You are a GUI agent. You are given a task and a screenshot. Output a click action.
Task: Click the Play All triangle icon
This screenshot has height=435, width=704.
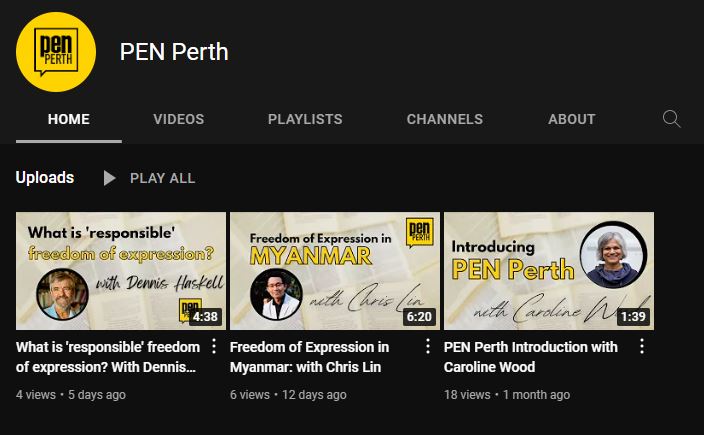click(x=109, y=178)
